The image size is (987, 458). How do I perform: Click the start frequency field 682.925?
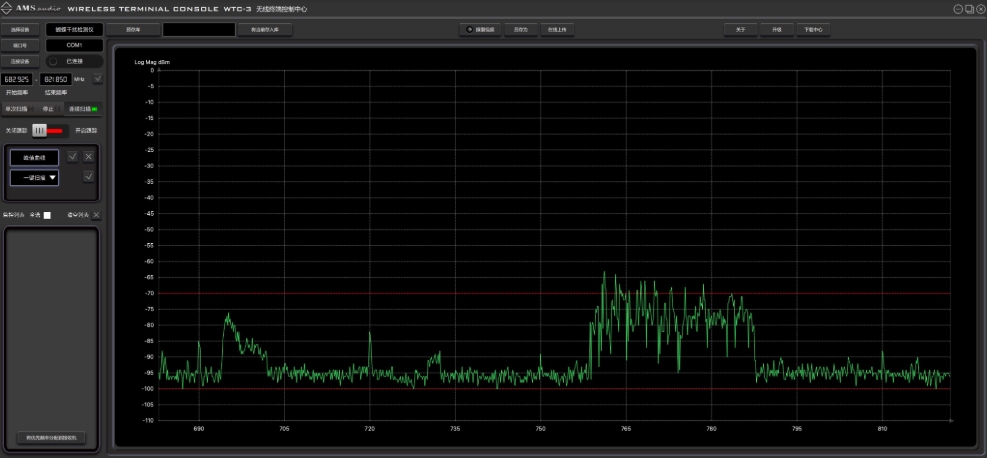click(x=17, y=79)
